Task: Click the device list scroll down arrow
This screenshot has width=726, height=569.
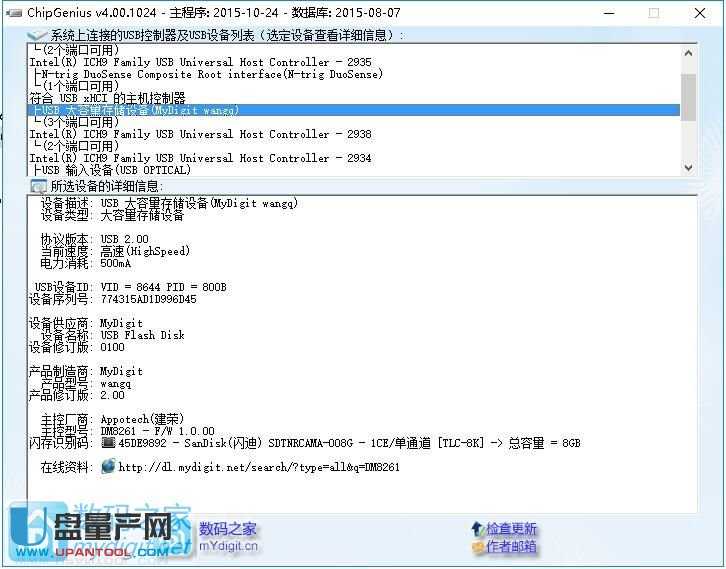Action: tap(688, 168)
